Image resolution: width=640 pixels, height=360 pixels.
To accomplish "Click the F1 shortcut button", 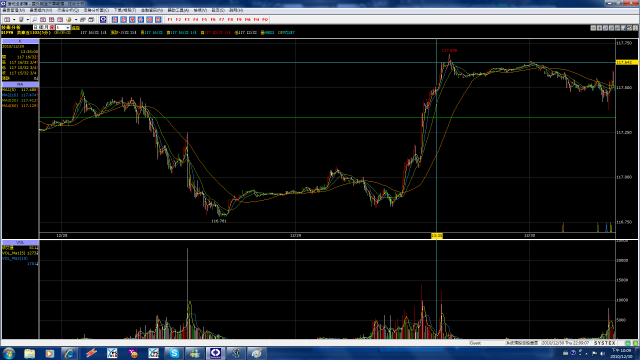I will [170, 19].
